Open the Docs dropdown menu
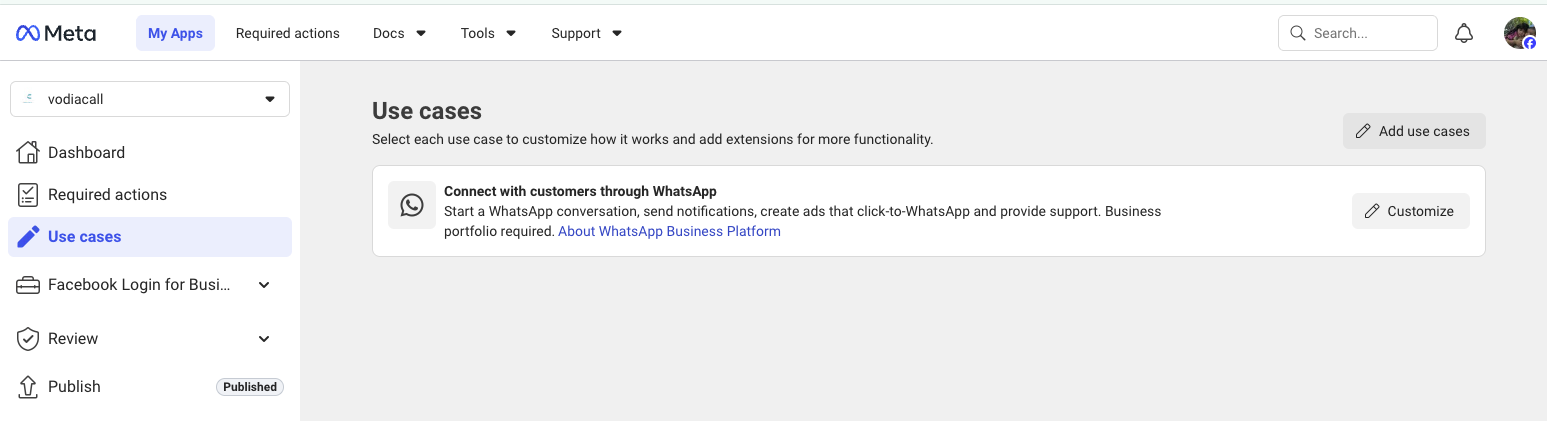 click(x=399, y=33)
